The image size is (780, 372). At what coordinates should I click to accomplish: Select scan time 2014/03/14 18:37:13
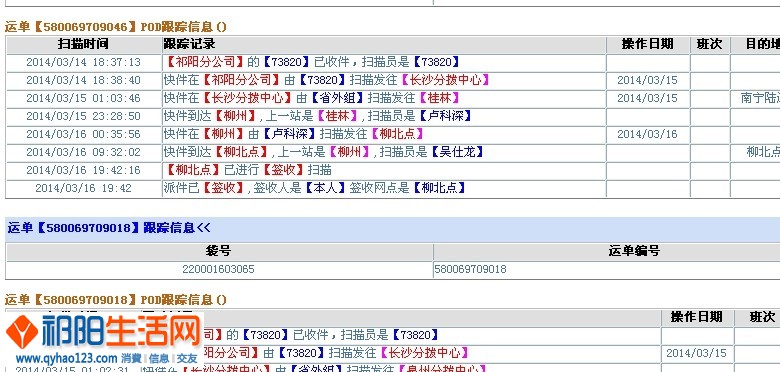[x=84, y=62]
